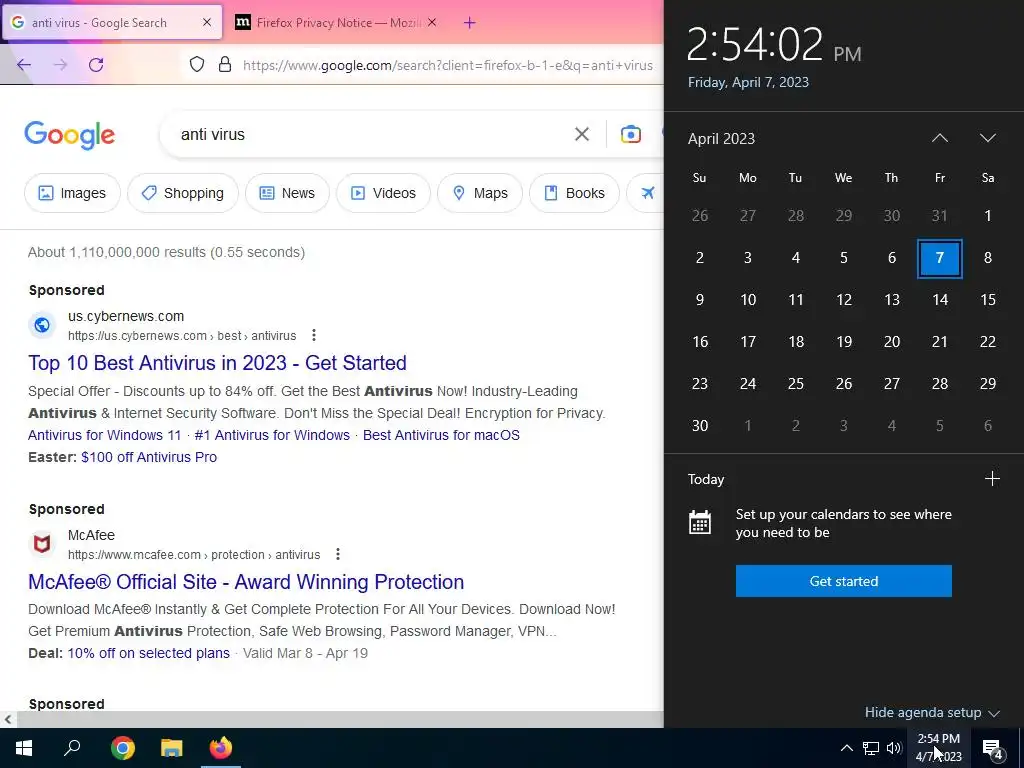The width and height of the screenshot is (1024, 768).
Task: Go back using Firefox back arrow
Action: [x=24, y=64]
